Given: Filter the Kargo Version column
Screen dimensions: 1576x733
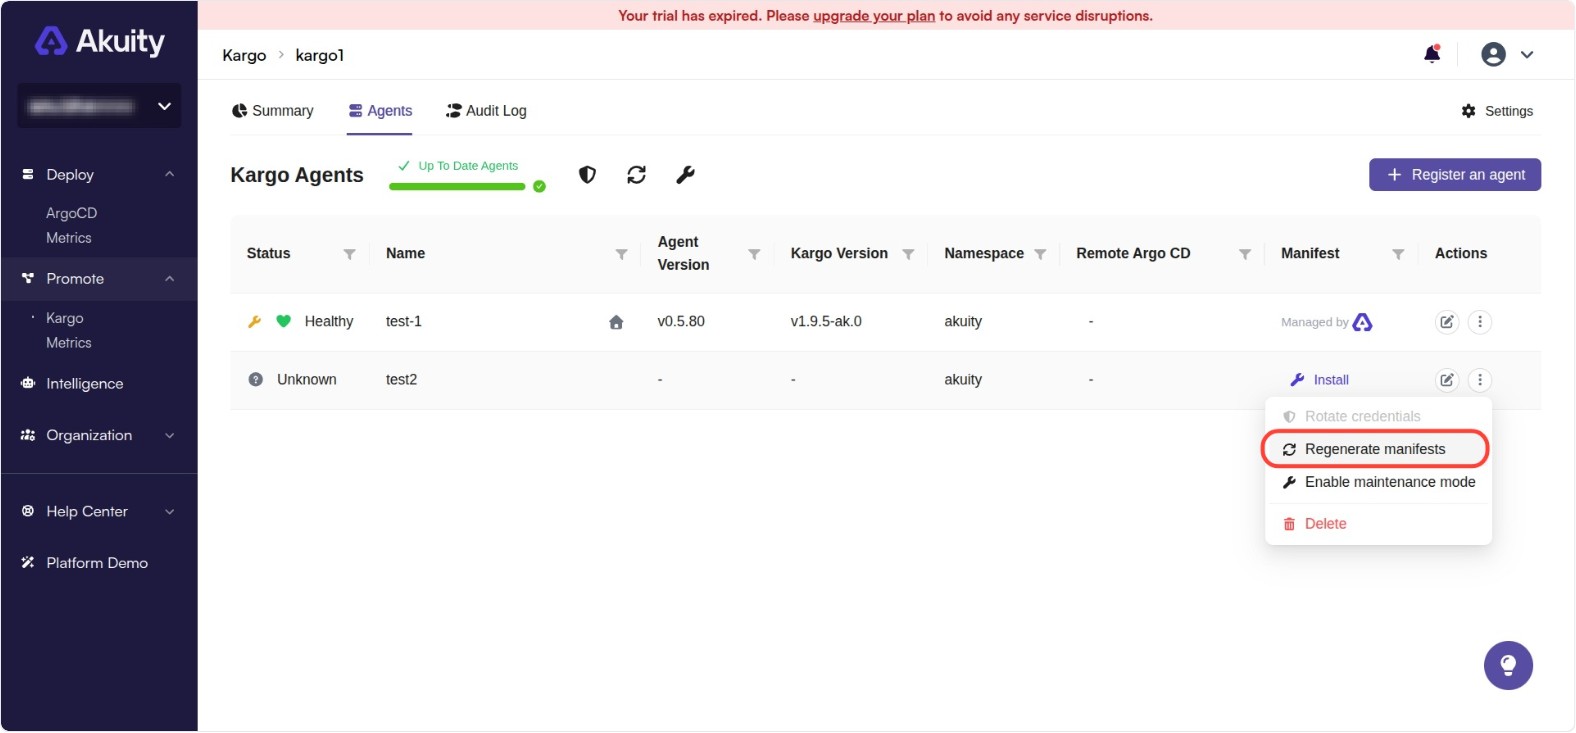Looking at the screenshot, I should pyautogui.click(x=908, y=254).
